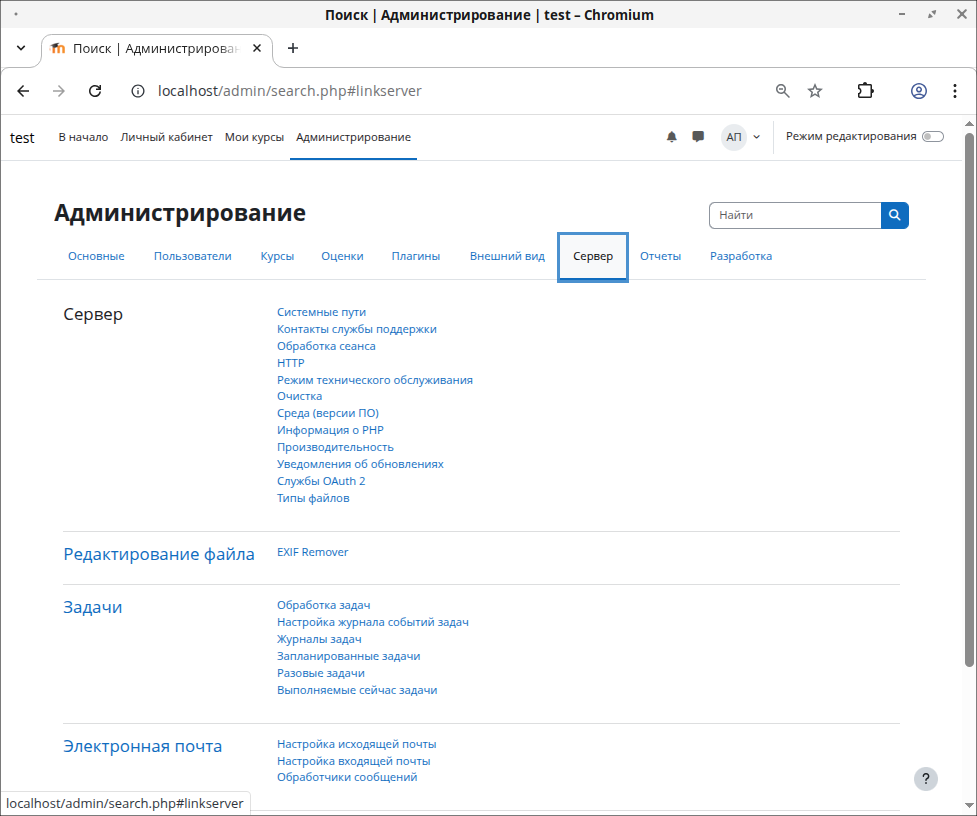The width and height of the screenshot is (977, 816).
Task: Open the Системные пути link
Action: 321,312
